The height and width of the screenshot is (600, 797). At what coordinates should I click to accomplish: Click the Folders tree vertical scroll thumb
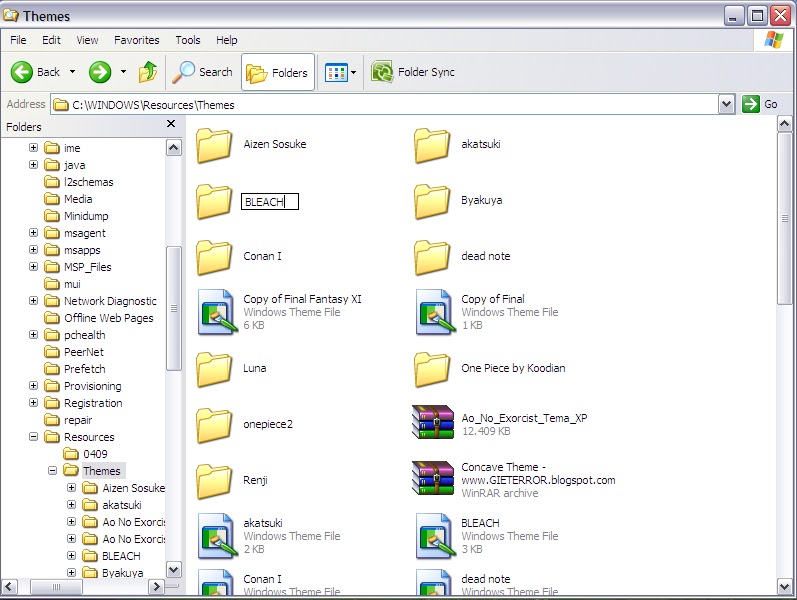pyautogui.click(x=173, y=309)
